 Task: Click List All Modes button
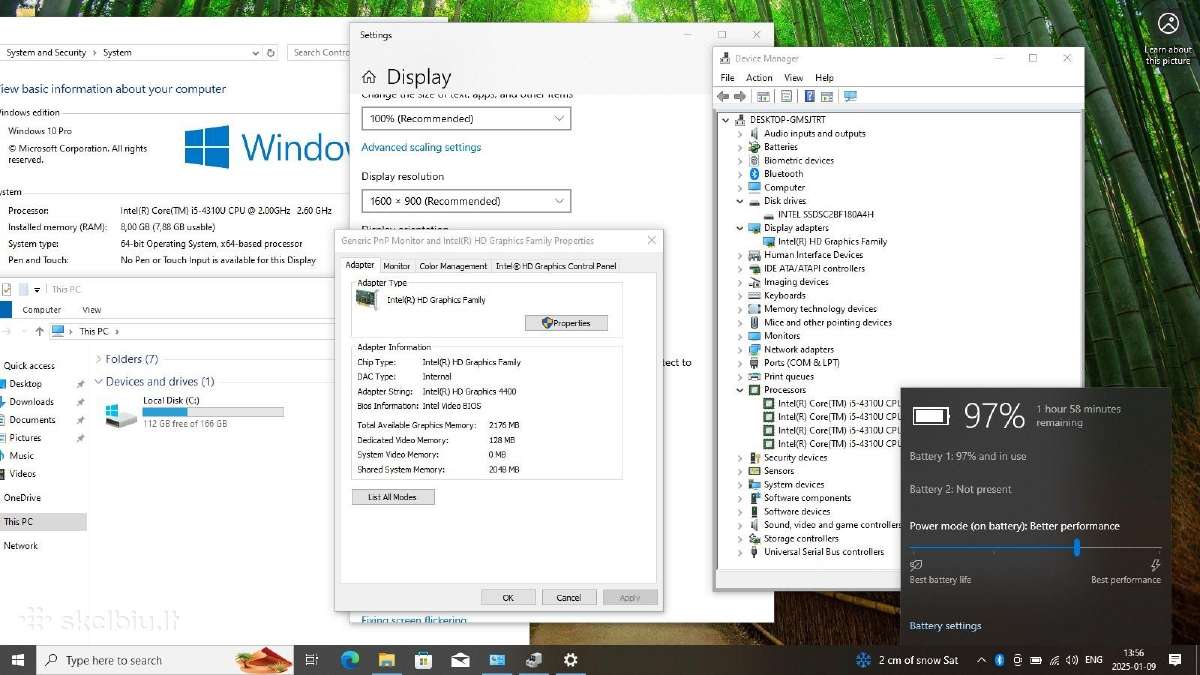point(393,497)
